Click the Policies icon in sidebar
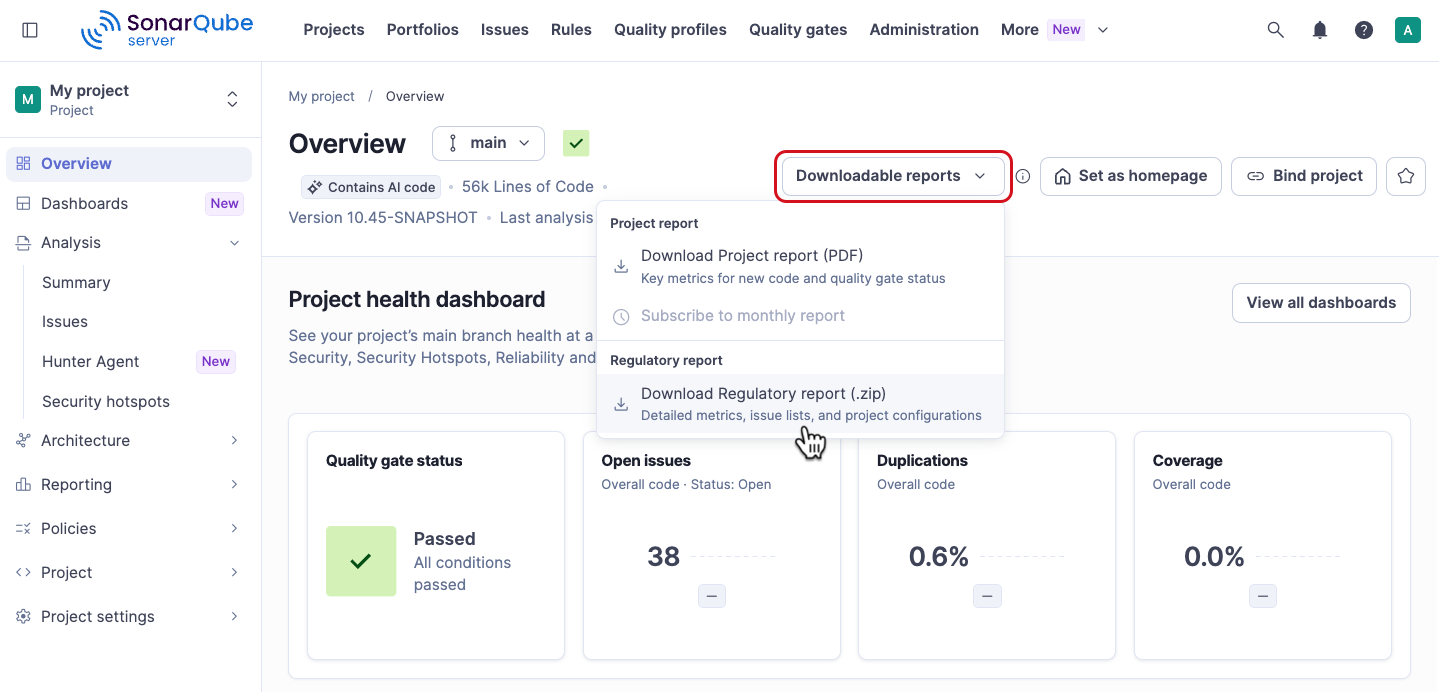Viewport: 1439px width, 692px height. (x=24, y=529)
